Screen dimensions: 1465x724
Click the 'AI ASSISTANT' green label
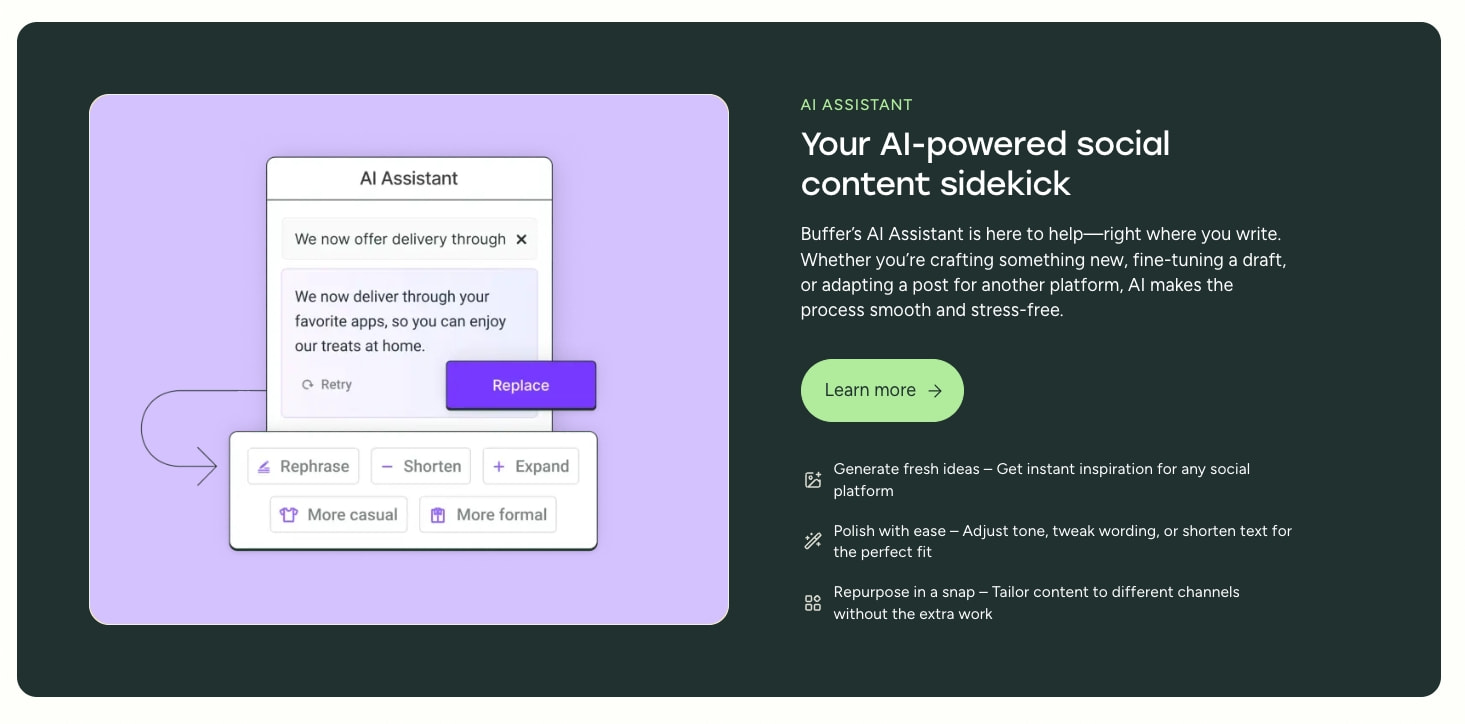pos(857,105)
